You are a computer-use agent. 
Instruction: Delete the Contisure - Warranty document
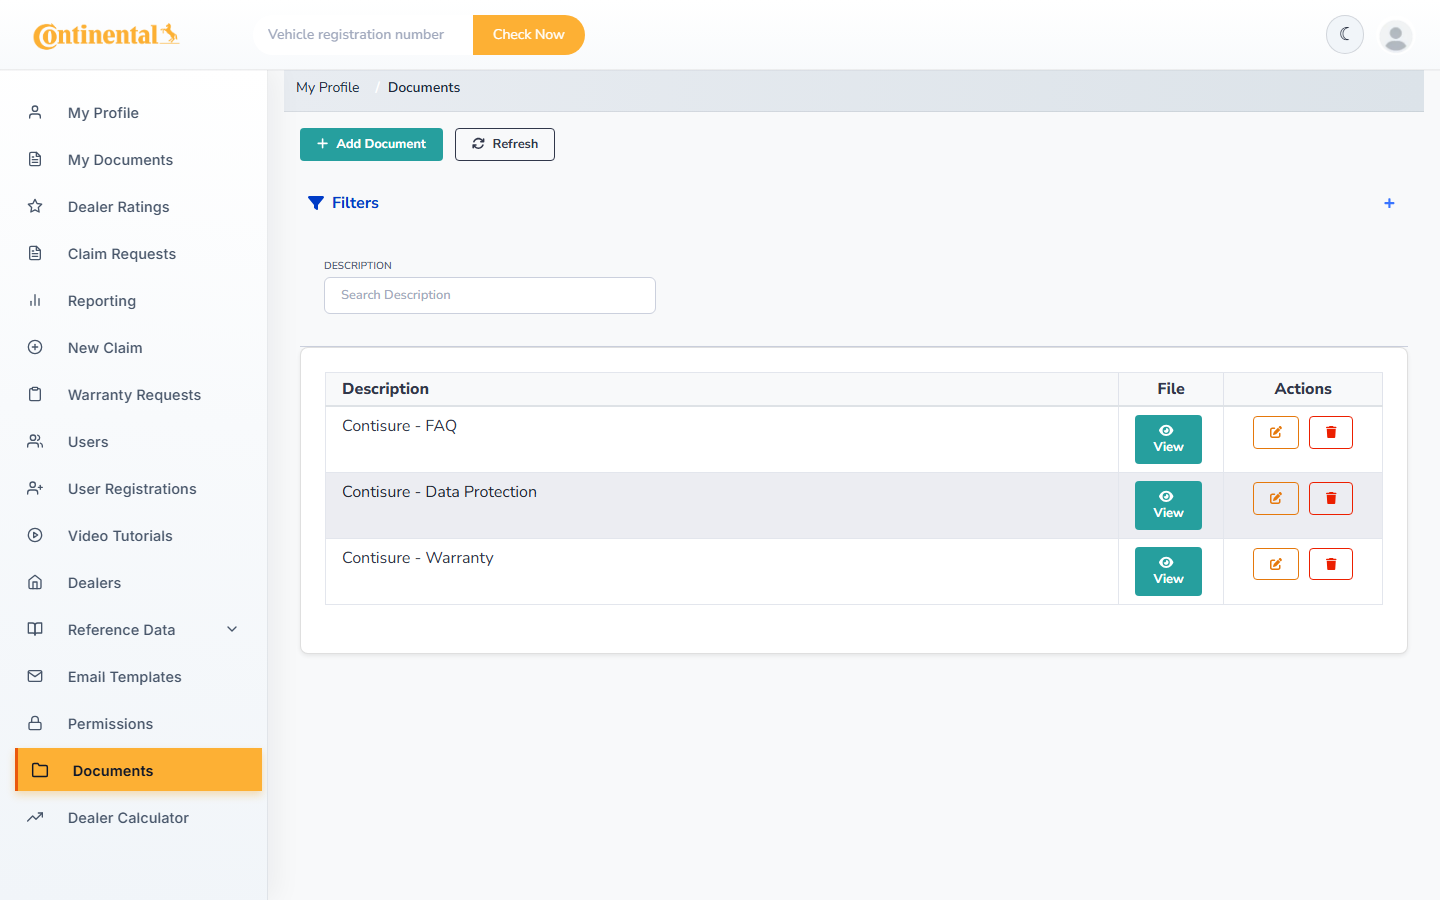1331,564
